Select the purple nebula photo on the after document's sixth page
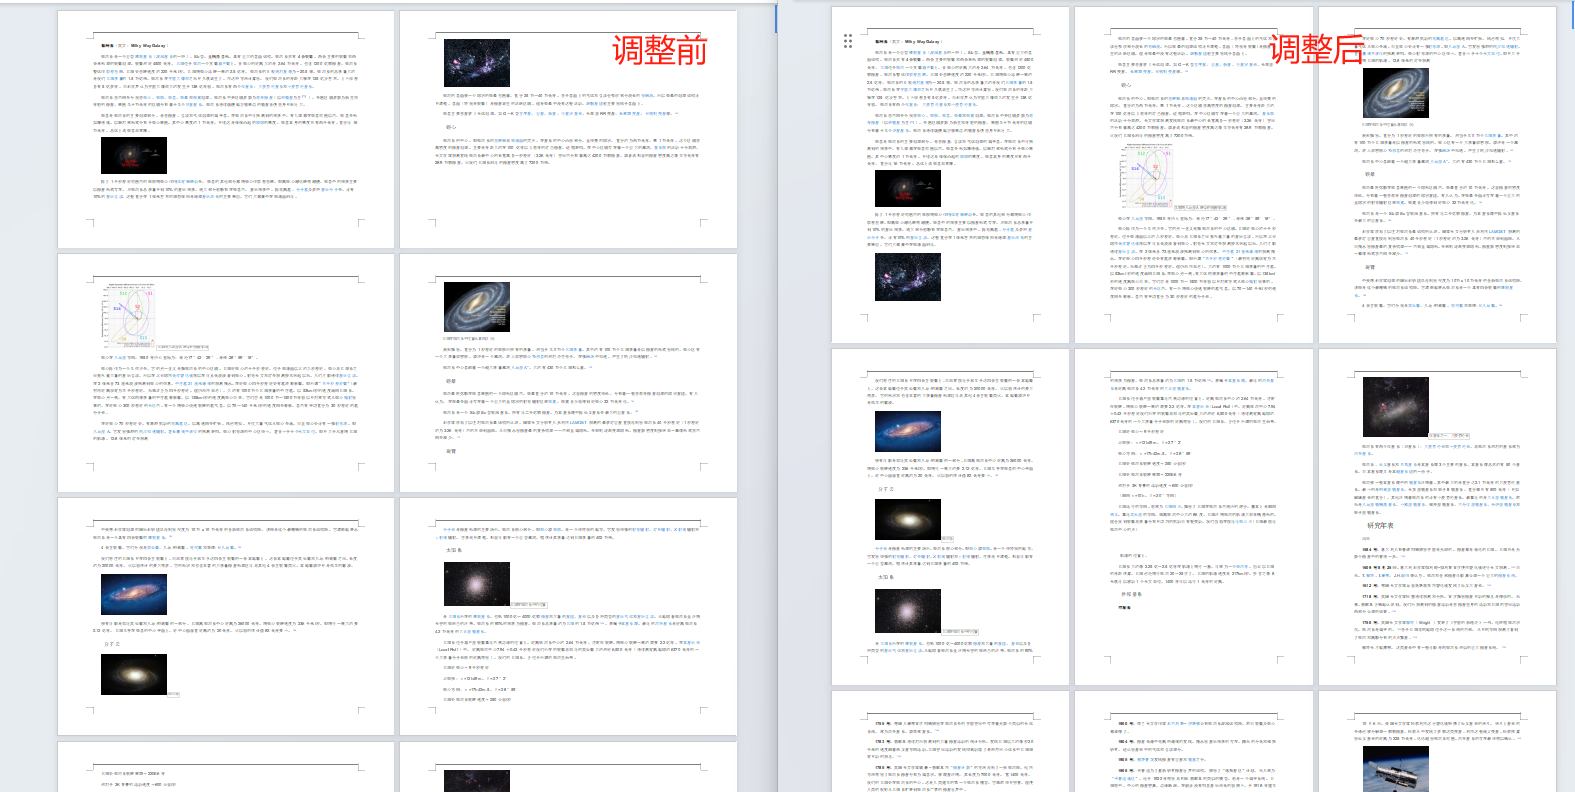Image resolution: width=1575 pixels, height=792 pixels. [x=1396, y=406]
